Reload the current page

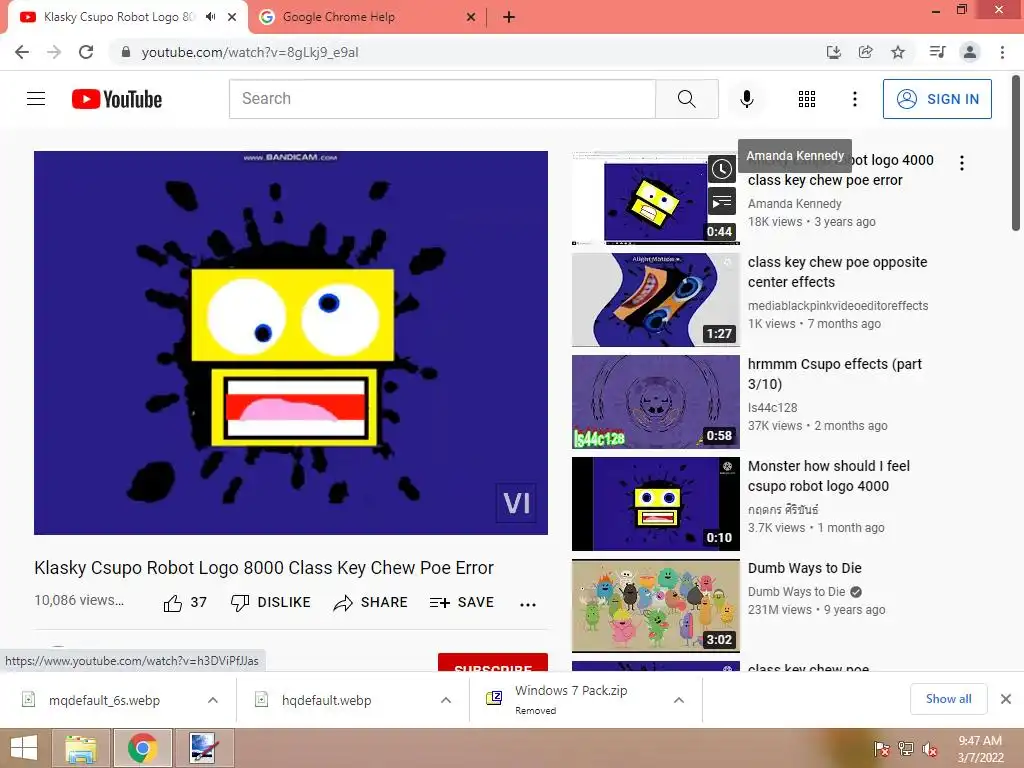[86, 52]
